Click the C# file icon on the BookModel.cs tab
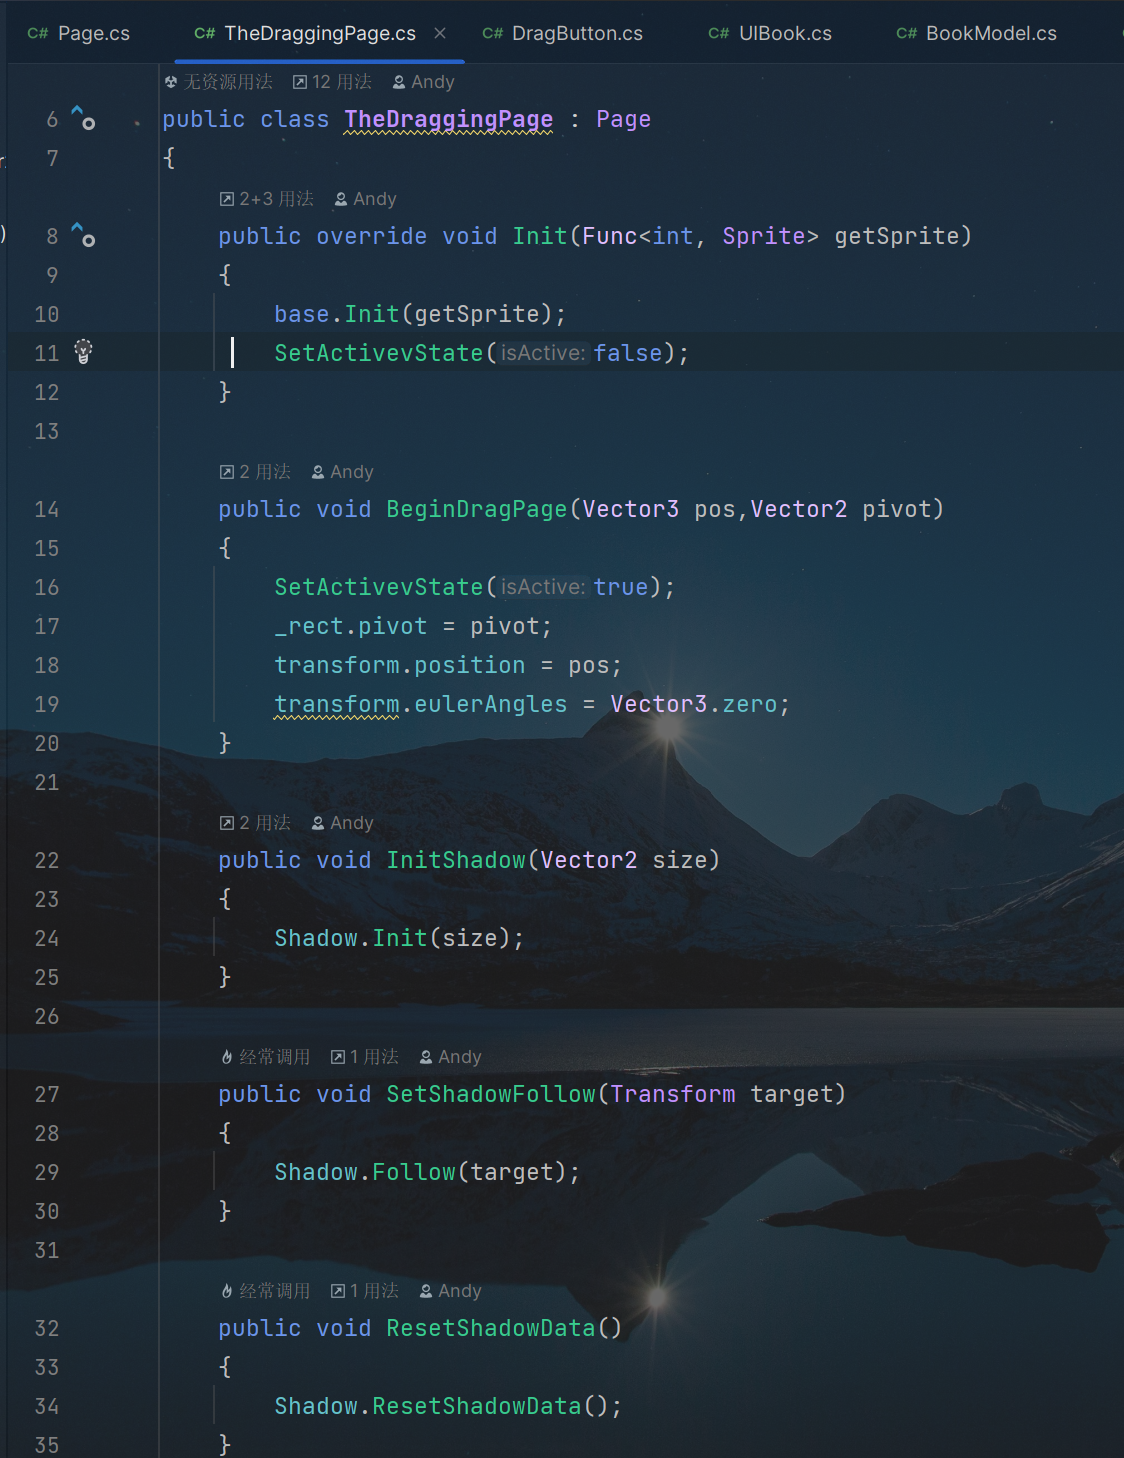This screenshot has width=1124, height=1458. (x=907, y=33)
